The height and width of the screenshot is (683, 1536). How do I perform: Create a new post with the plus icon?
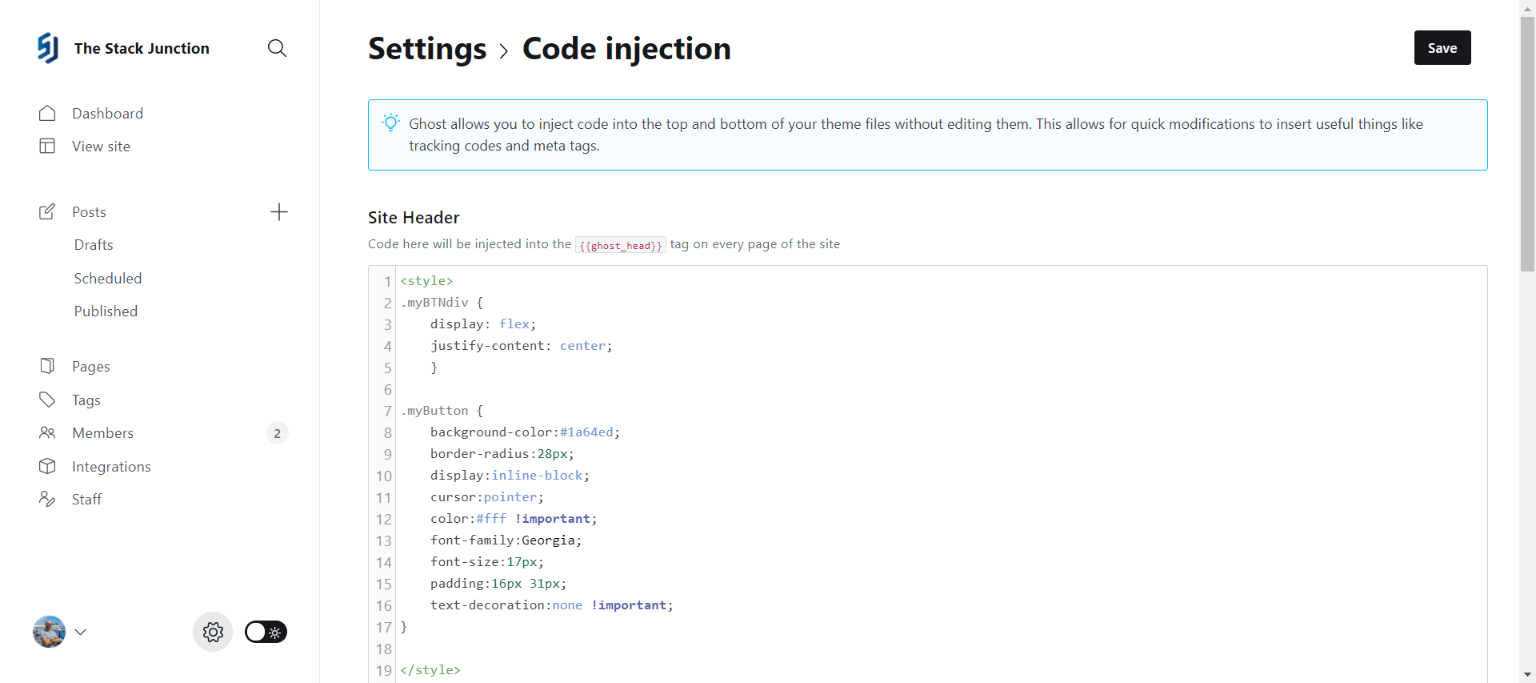[279, 211]
